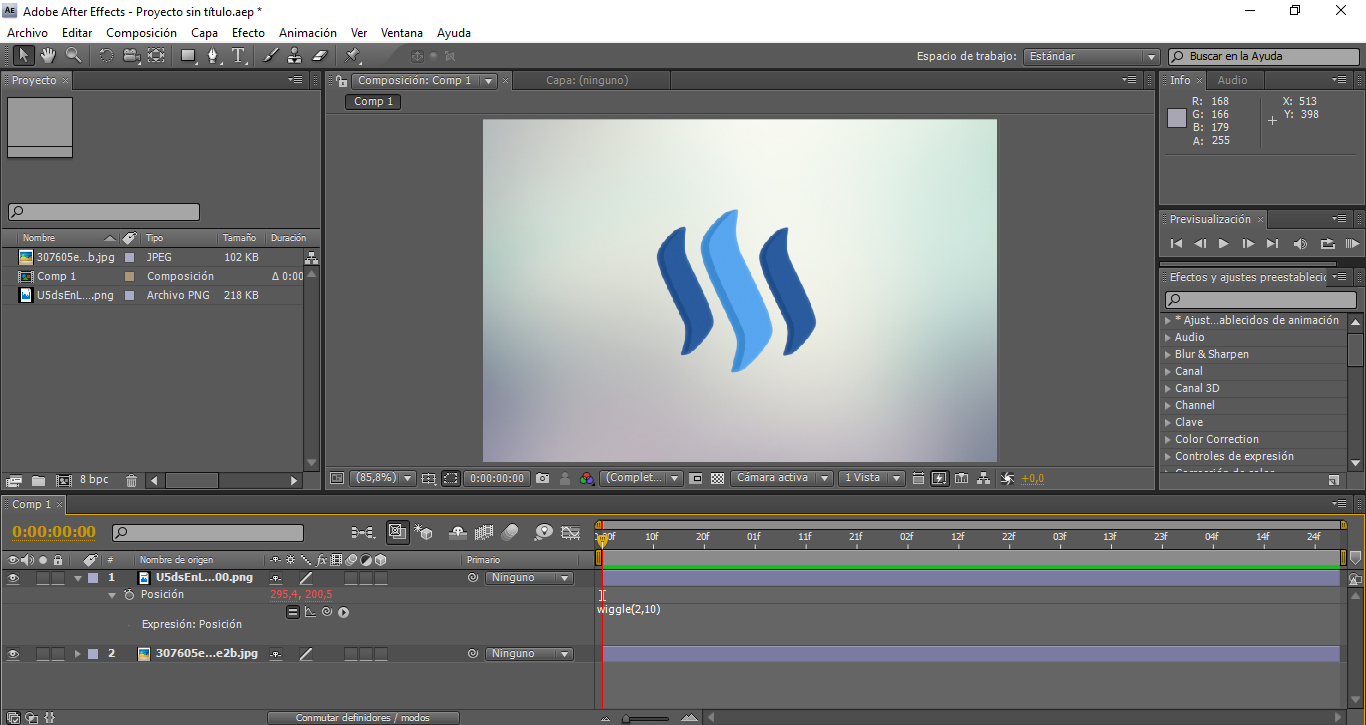Play the preview with play button
This screenshot has height=725, width=1366.
click(1223, 243)
